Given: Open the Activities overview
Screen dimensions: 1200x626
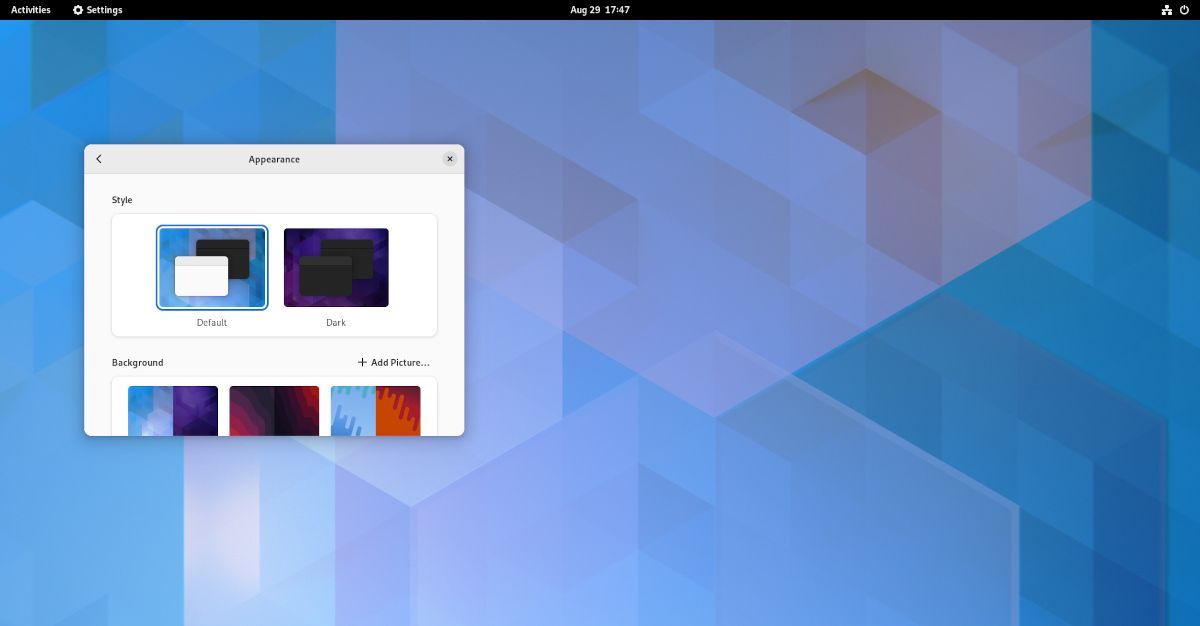Looking at the screenshot, I should (x=31, y=10).
